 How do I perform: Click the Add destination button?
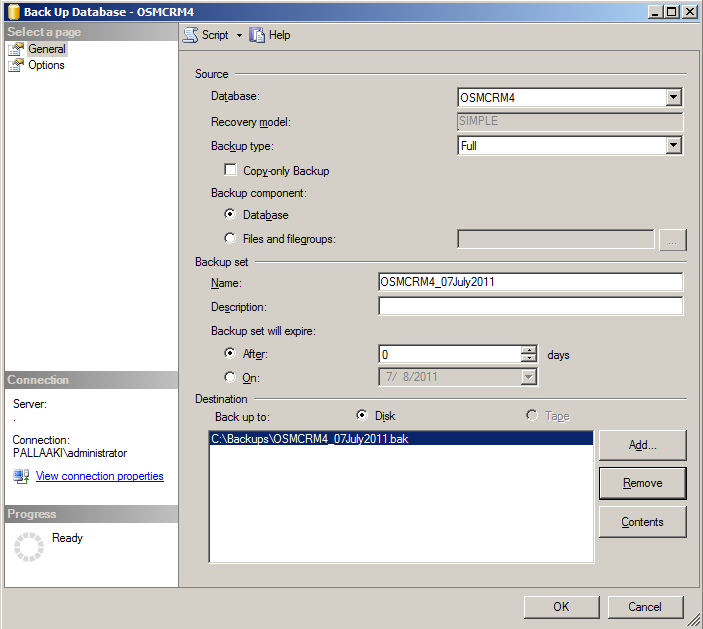642,445
